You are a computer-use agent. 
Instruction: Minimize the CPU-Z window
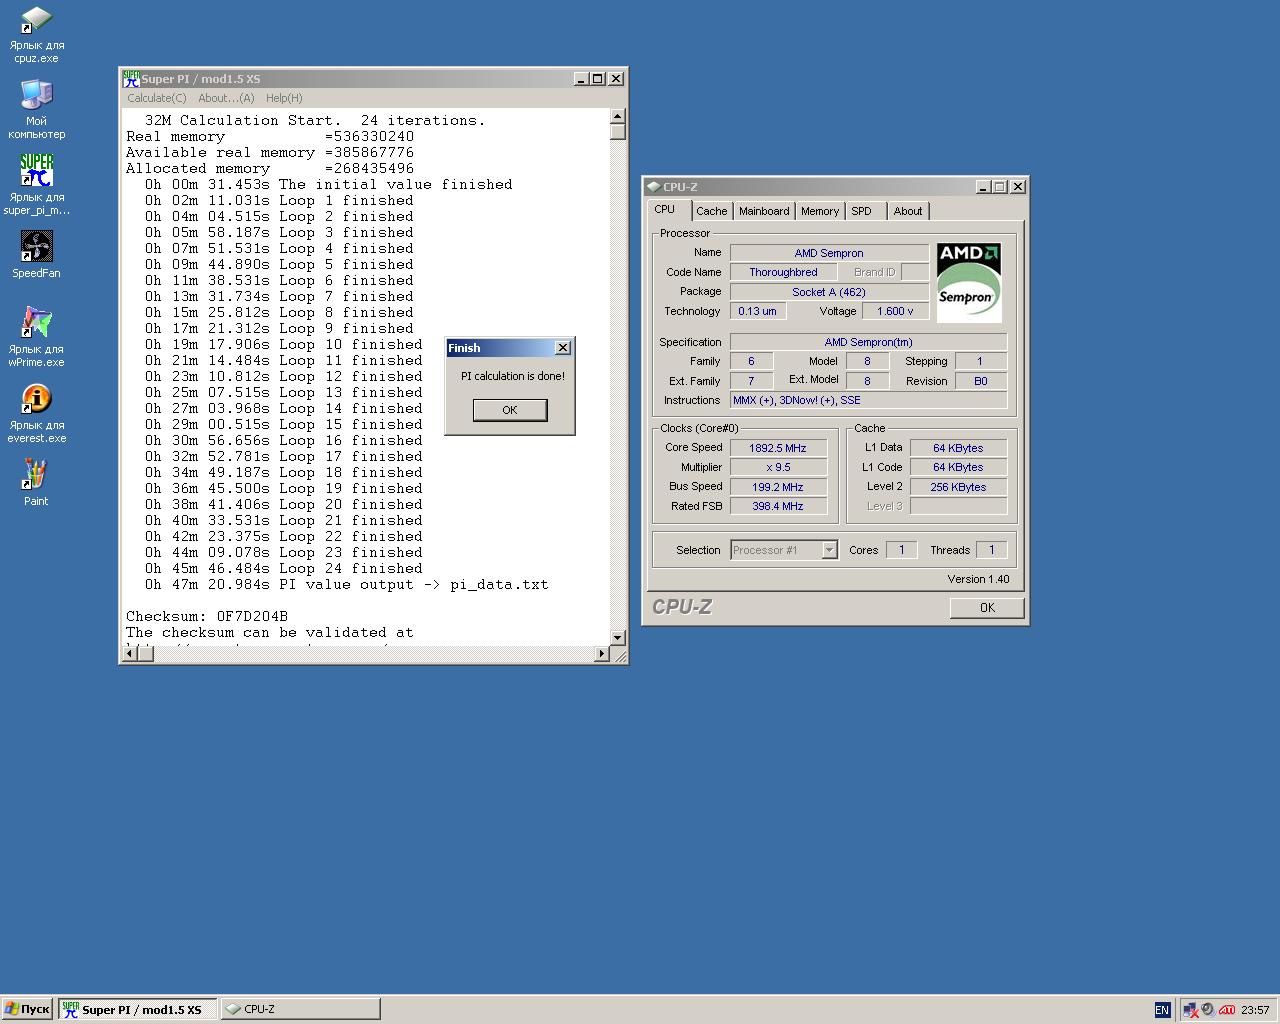point(982,187)
